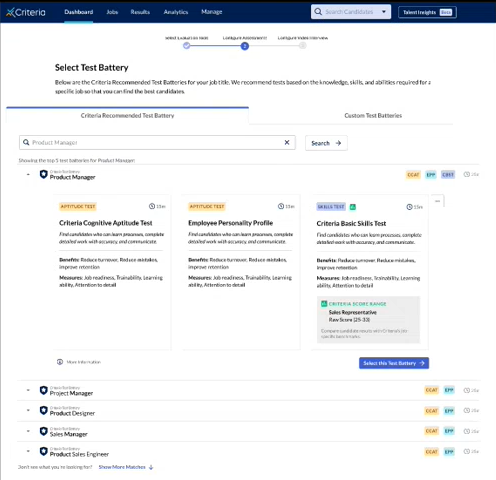Open the Dashboard menu item
496x480 pixels.
click(79, 12)
